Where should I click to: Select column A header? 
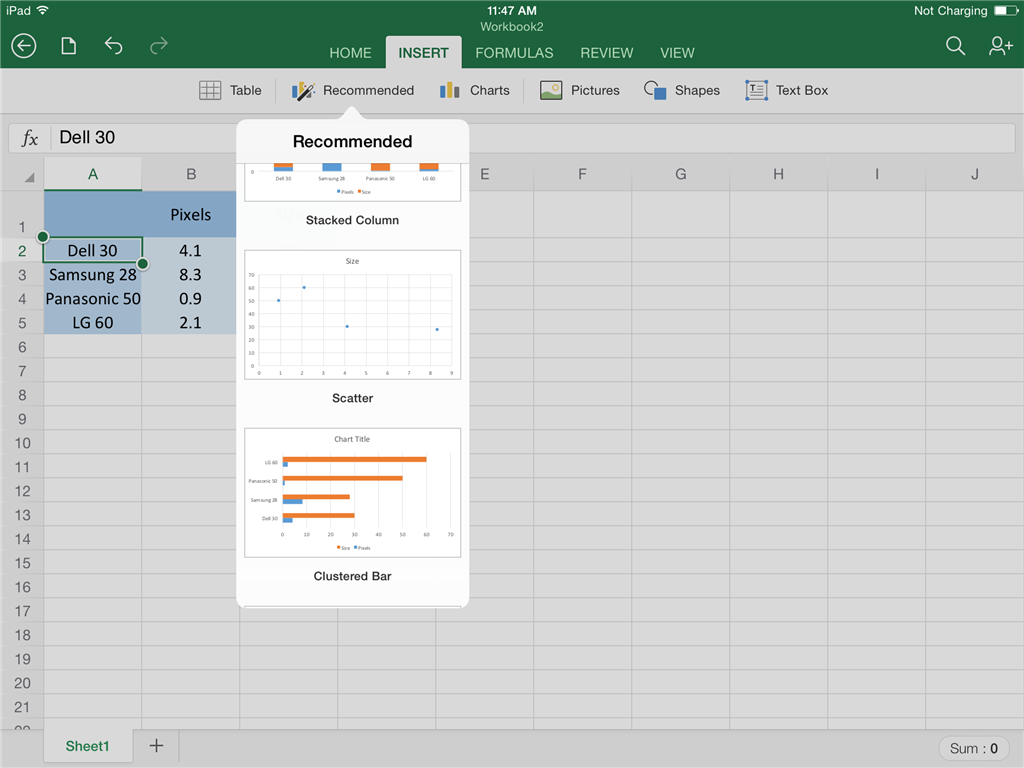tap(93, 174)
